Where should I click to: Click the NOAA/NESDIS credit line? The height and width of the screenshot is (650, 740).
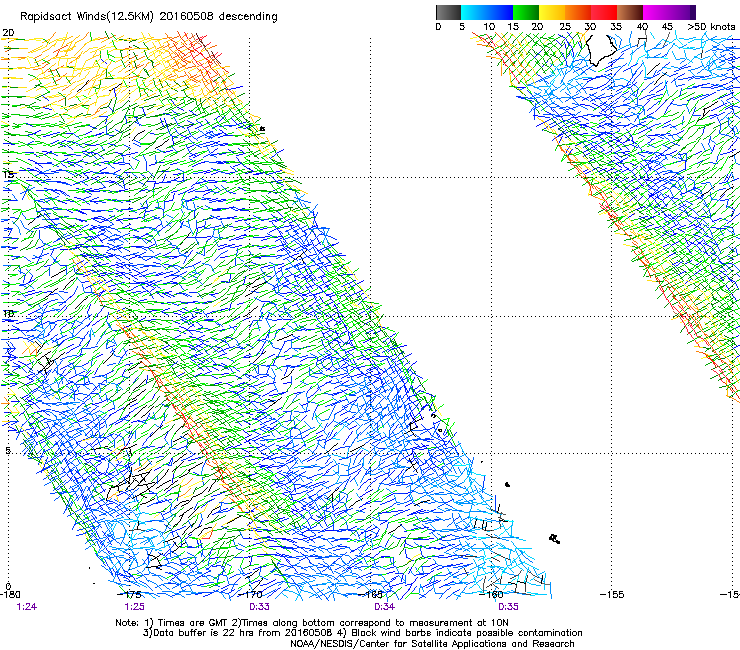point(432,644)
